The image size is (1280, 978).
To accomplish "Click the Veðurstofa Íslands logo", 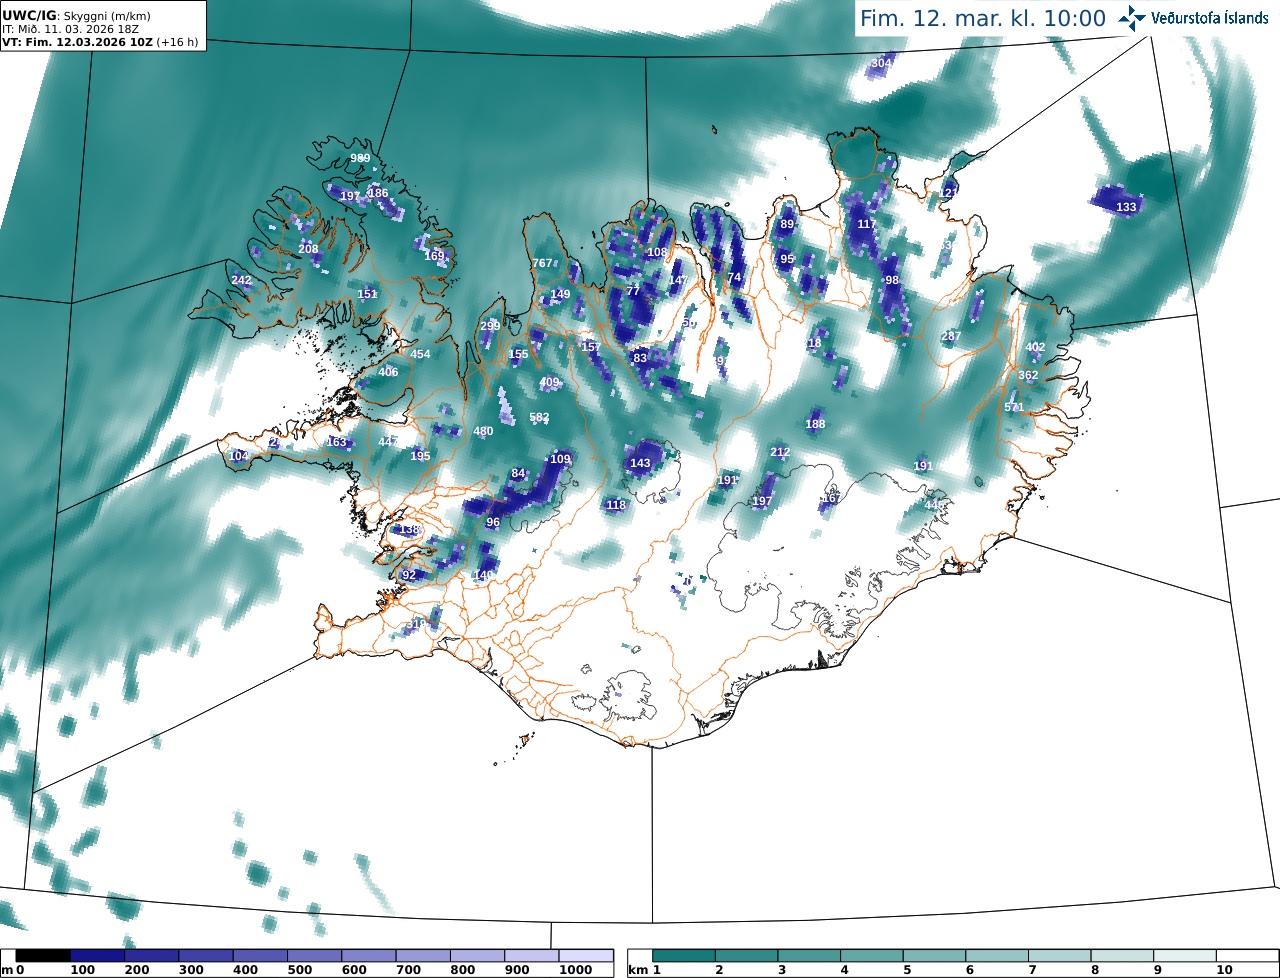I will 1194,18.
